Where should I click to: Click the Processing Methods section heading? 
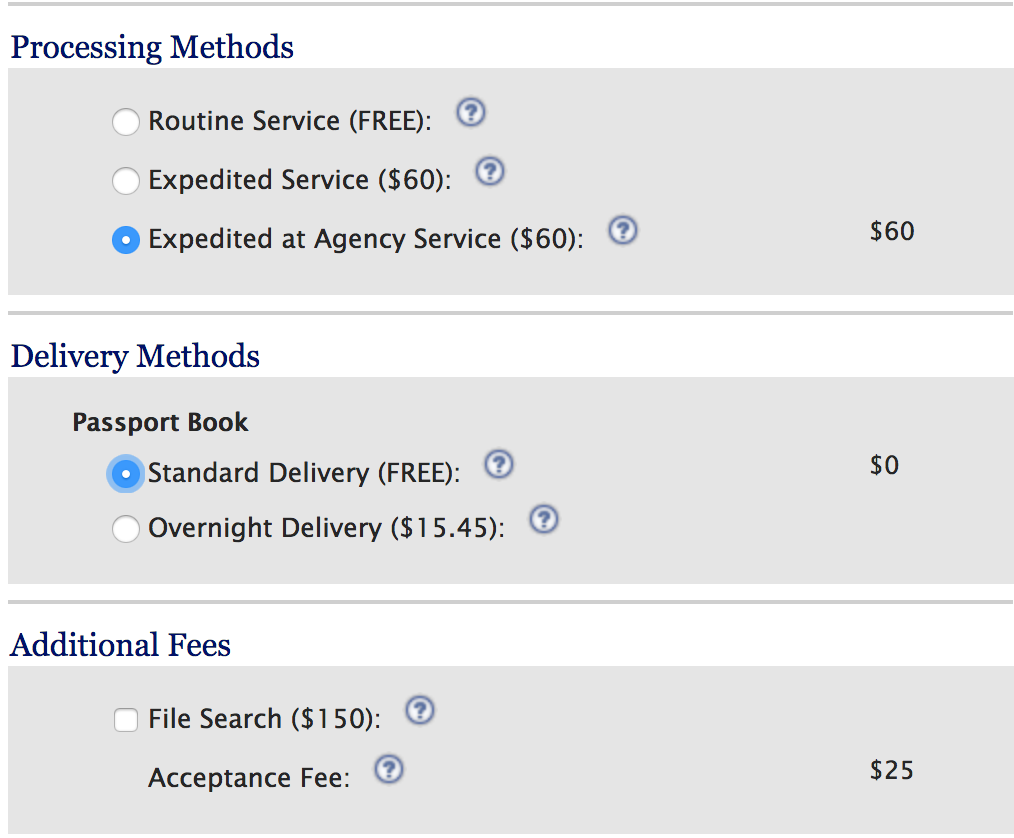153,47
